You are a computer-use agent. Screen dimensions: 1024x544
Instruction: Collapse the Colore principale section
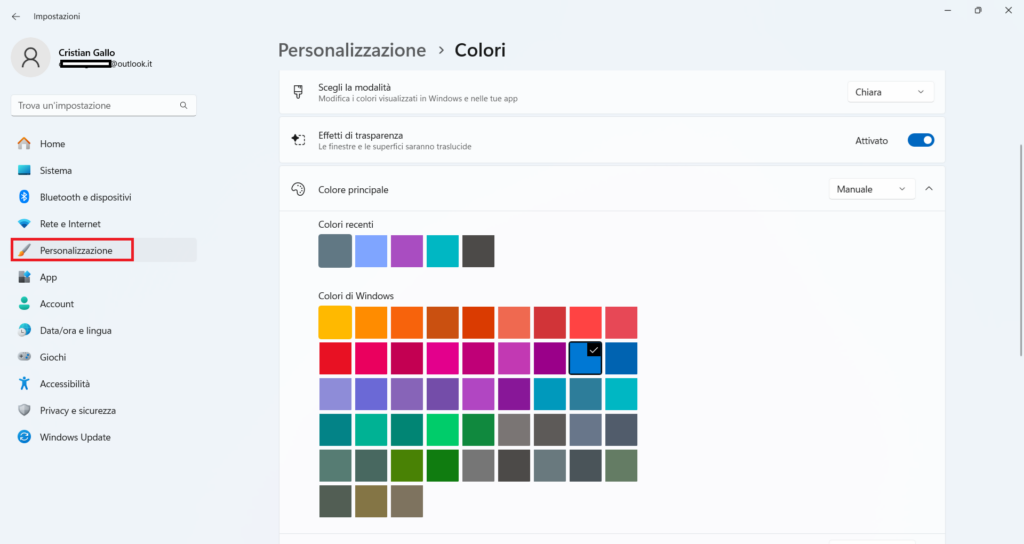click(x=929, y=189)
